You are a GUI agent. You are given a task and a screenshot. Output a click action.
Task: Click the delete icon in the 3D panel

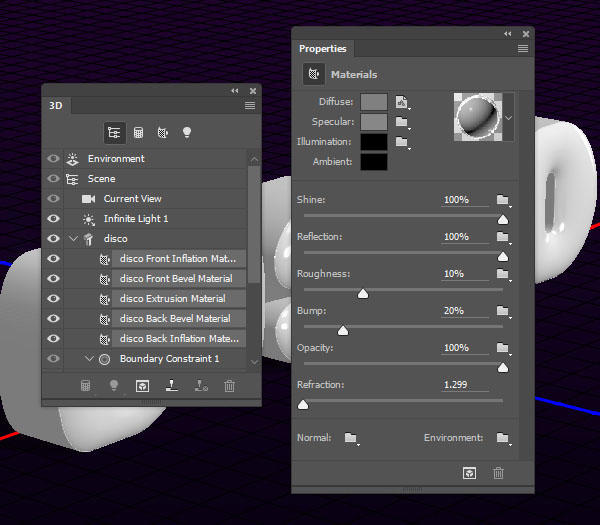click(230, 386)
